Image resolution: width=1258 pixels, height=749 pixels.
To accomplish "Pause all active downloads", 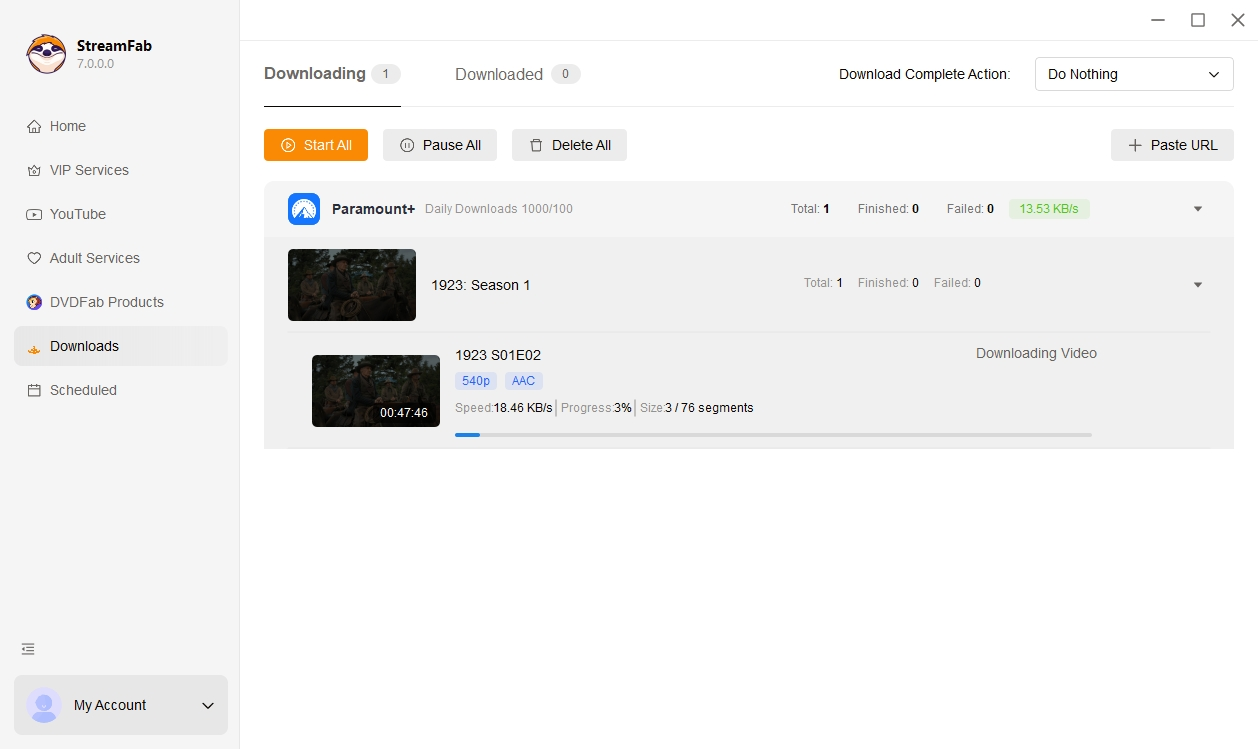I will click(440, 145).
